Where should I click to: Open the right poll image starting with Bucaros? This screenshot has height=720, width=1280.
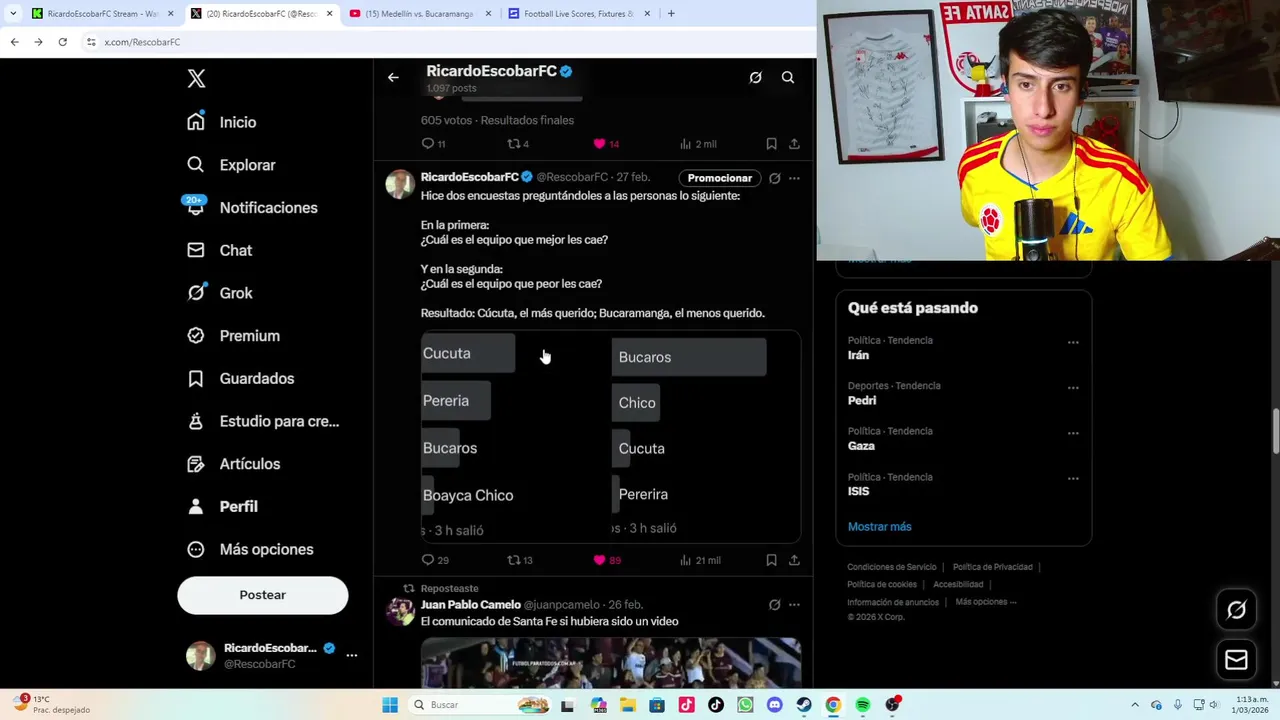pos(706,436)
